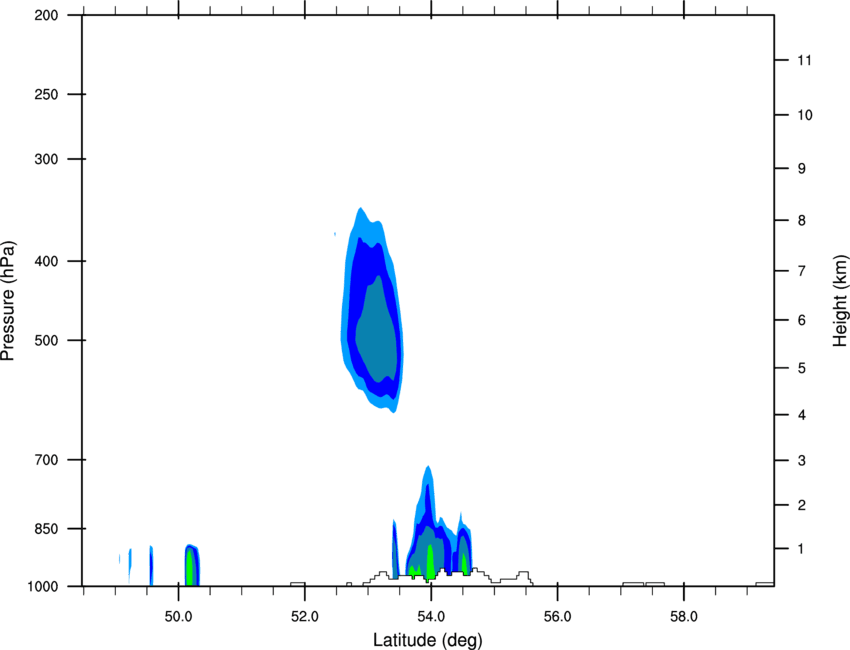Image resolution: width=850 pixels, height=650 pixels.
Task: Pick the 10 km height tick label
Action: pyautogui.click(x=804, y=115)
